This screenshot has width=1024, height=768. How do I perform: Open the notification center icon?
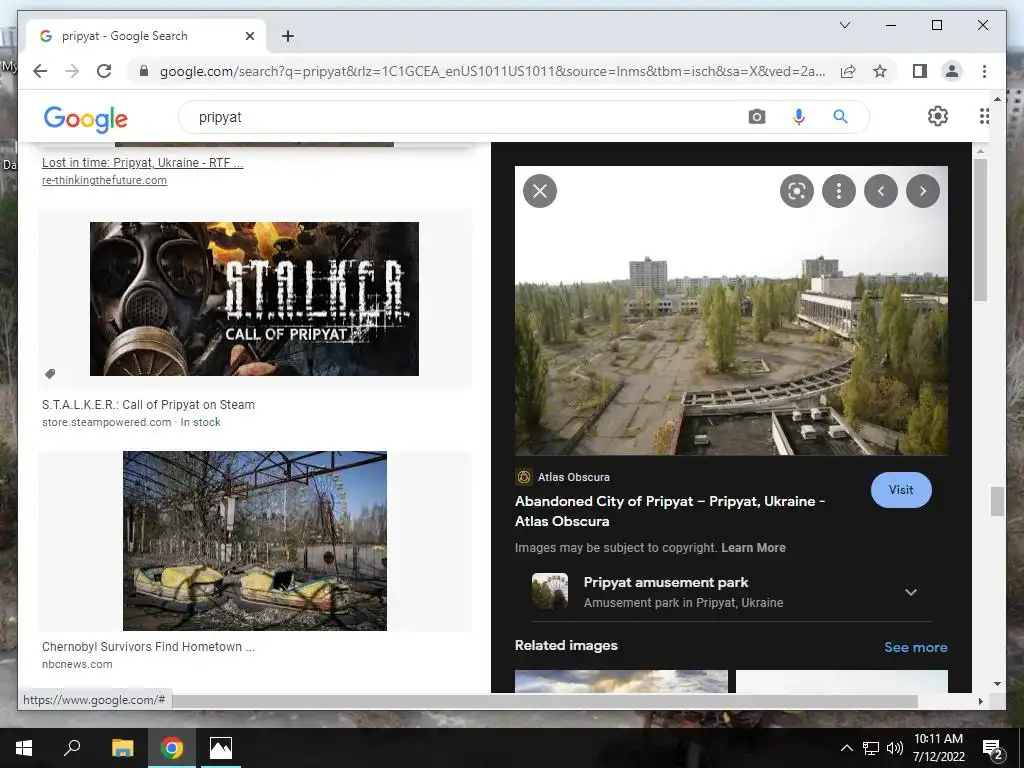pyautogui.click(x=993, y=748)
